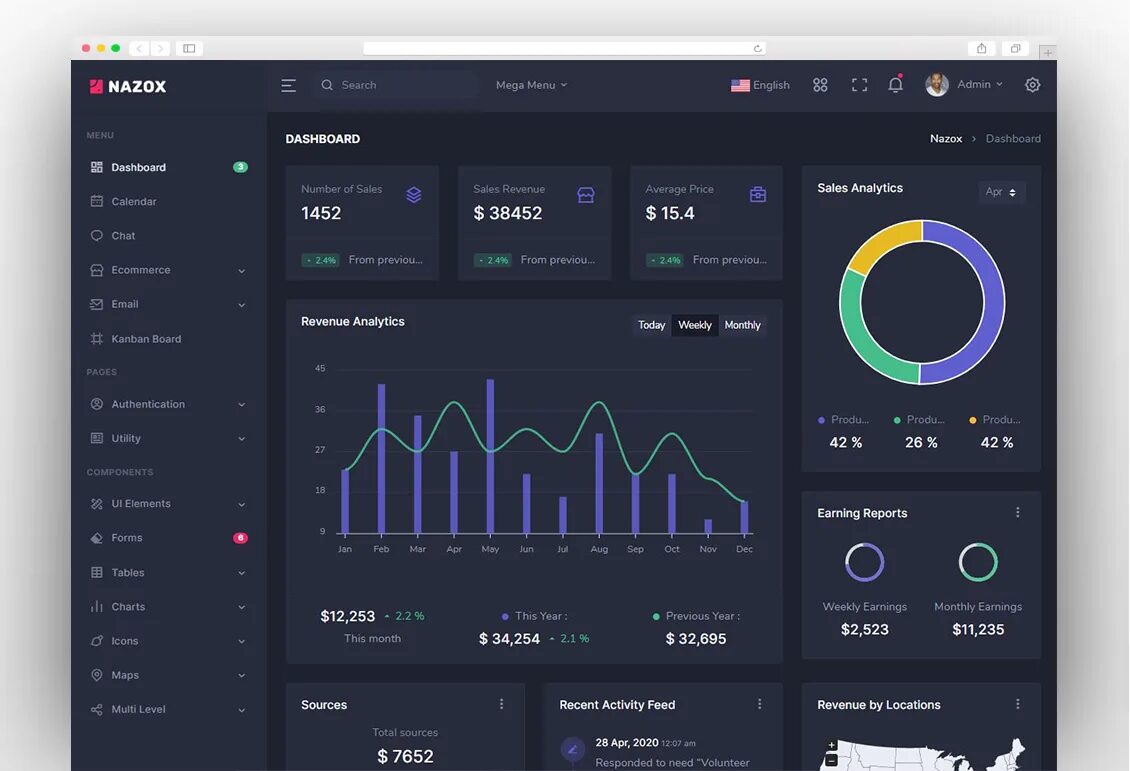Open Sources card three-dot menu

pos(502,704)
